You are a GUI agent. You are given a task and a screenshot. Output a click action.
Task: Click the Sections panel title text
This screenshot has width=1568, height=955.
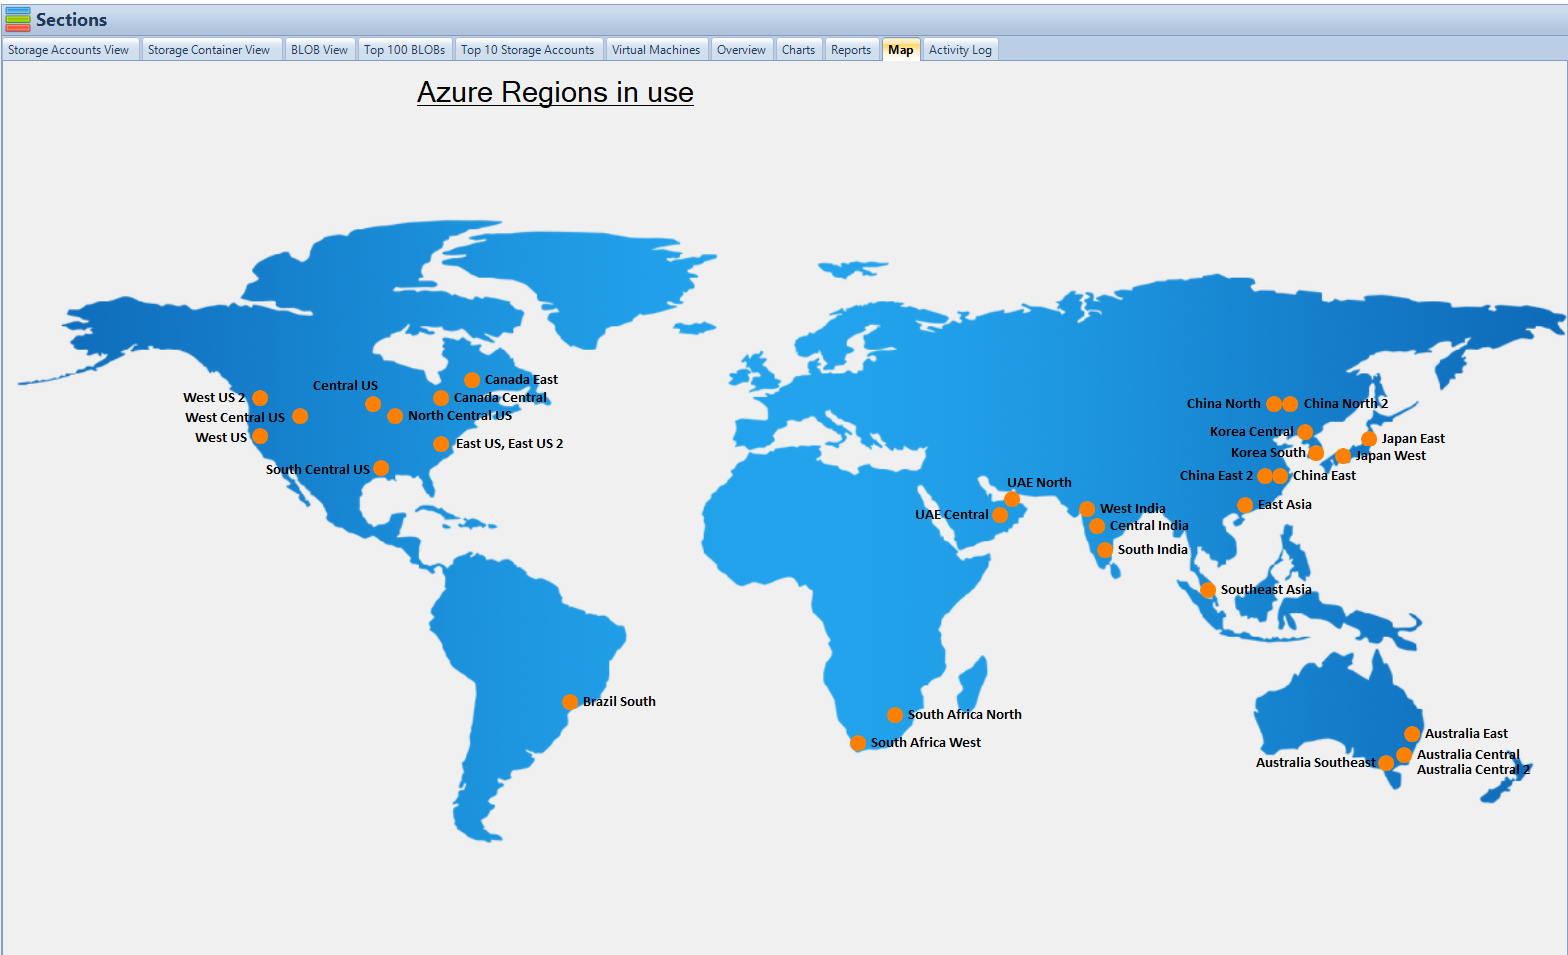point(71,20)
